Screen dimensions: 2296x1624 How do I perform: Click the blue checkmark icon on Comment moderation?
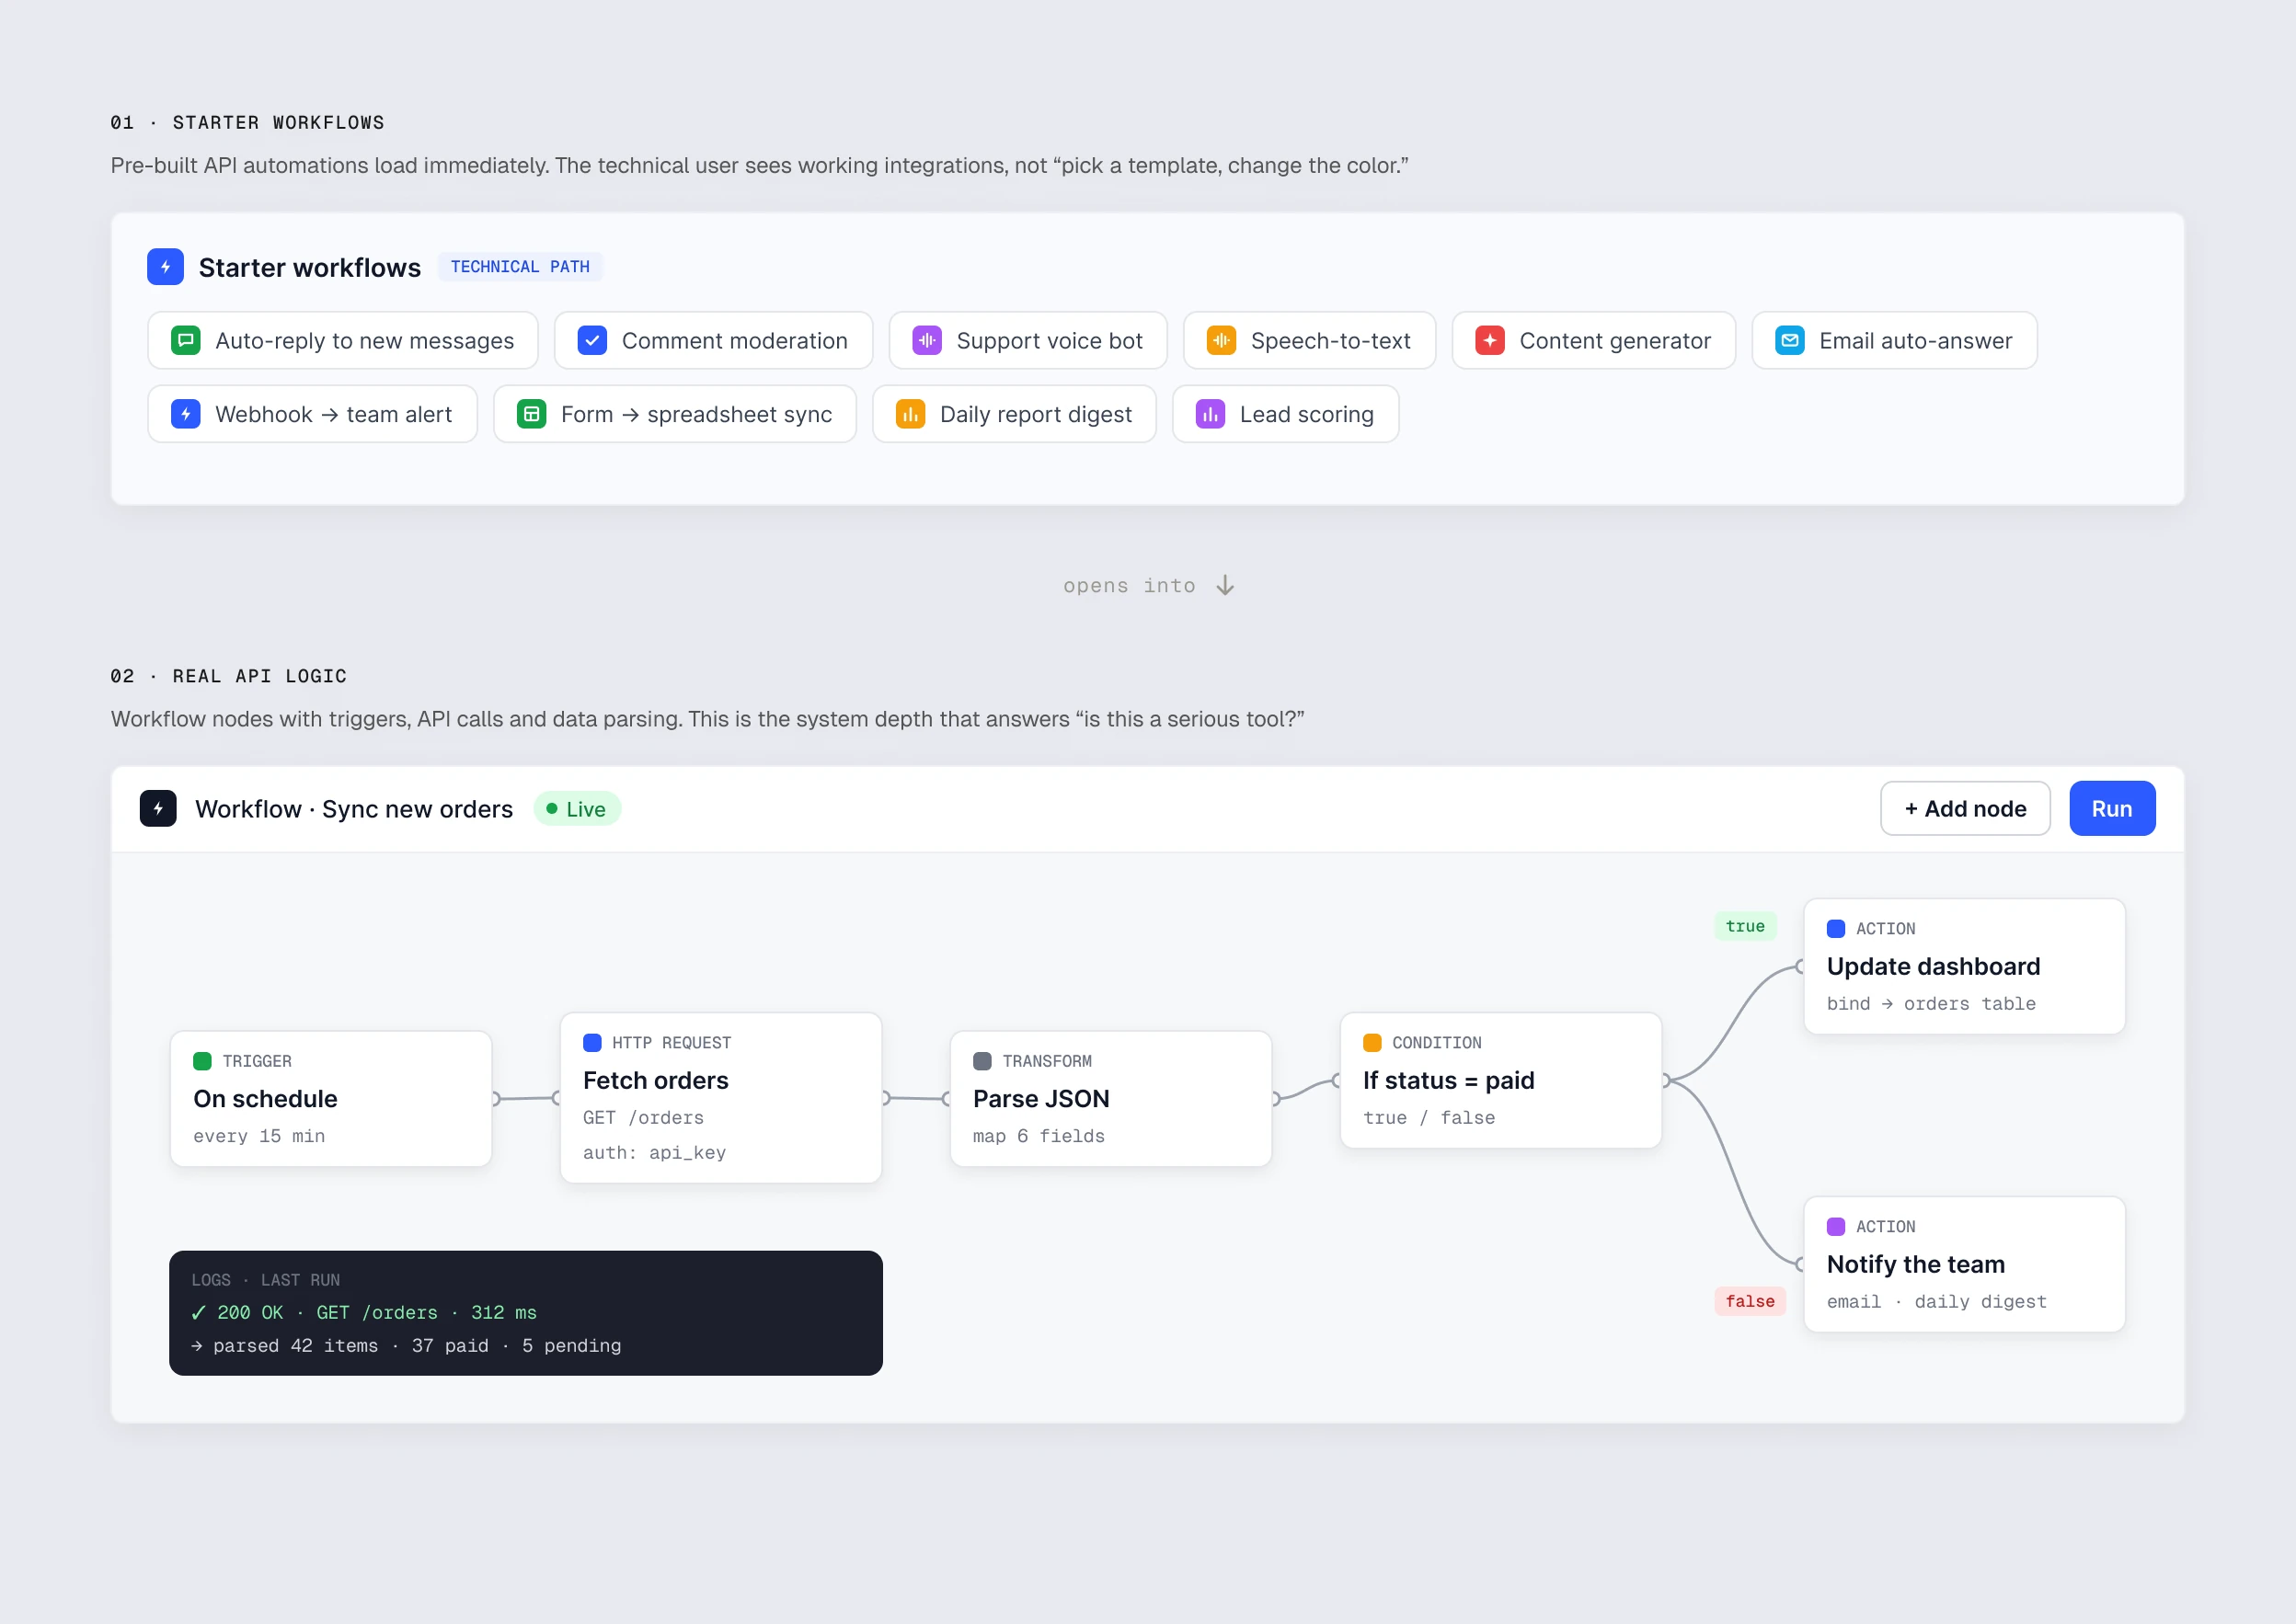click(x=592, y=340)
